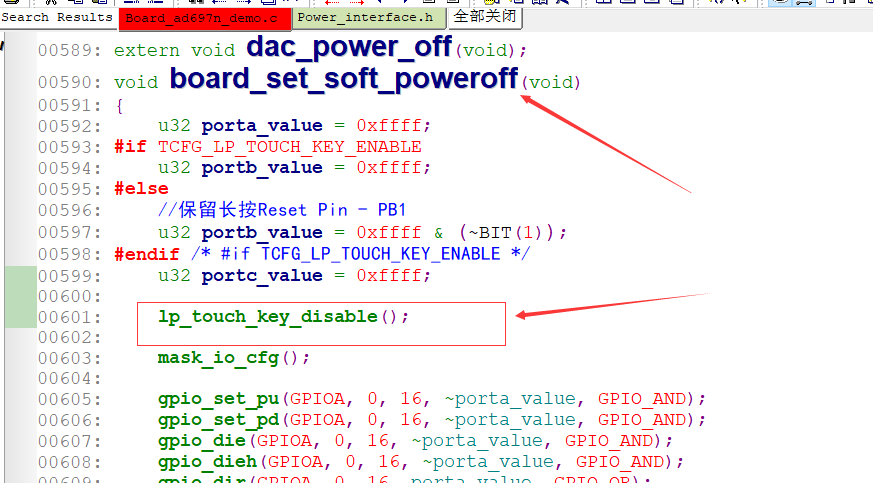873x483 pixels.
Task: Click line number 00601
Action: (70, 318)
